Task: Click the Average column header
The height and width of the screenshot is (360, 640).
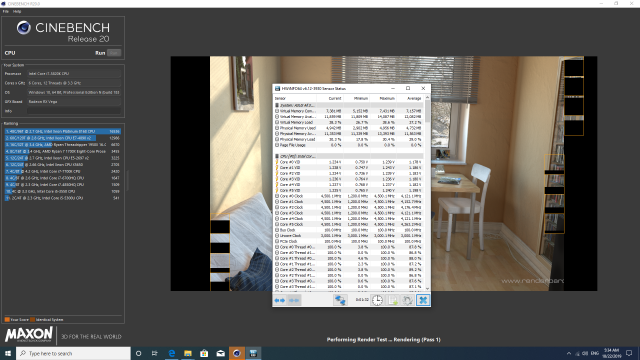Action: (x=410, y=98)
